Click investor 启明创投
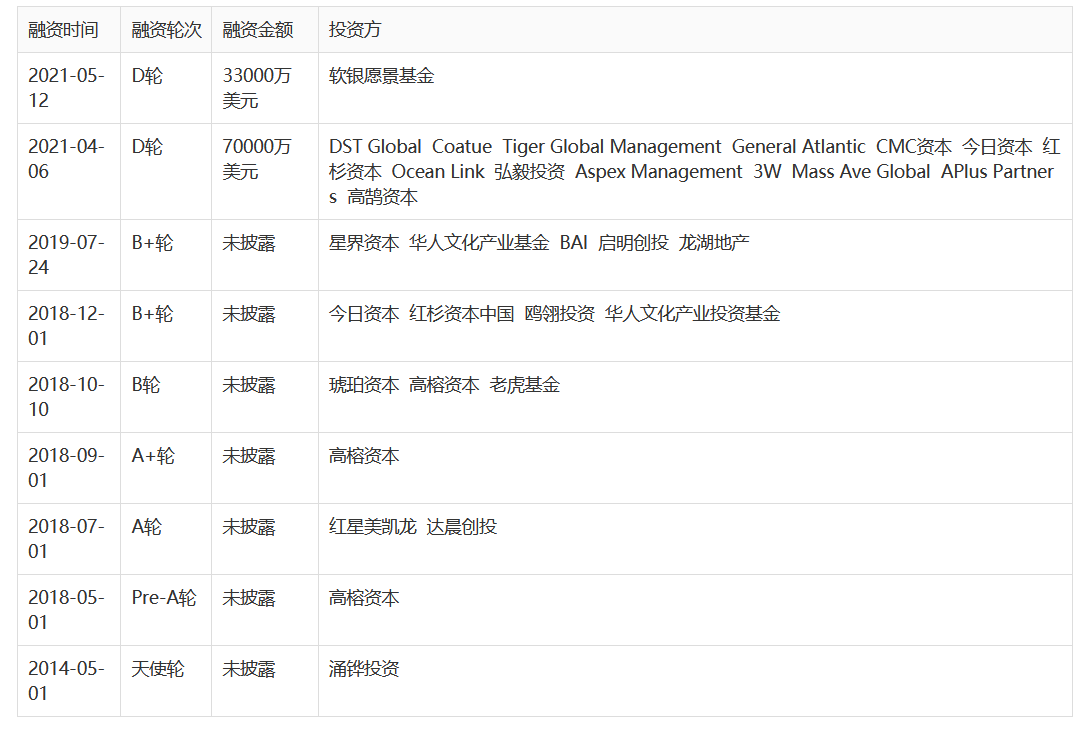Screen dimensions: 1088x733 click(633, 242)
